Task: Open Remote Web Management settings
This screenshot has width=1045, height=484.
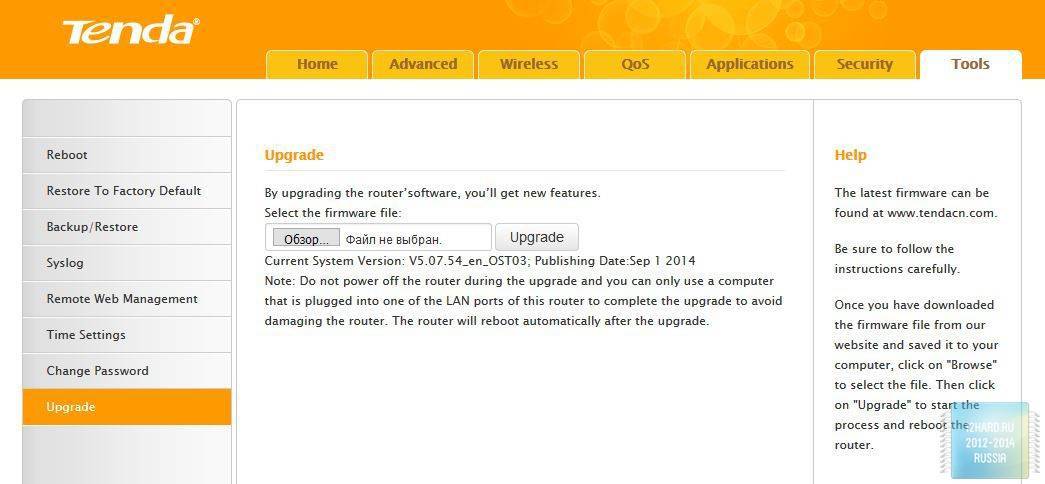Action: (127, 299)
